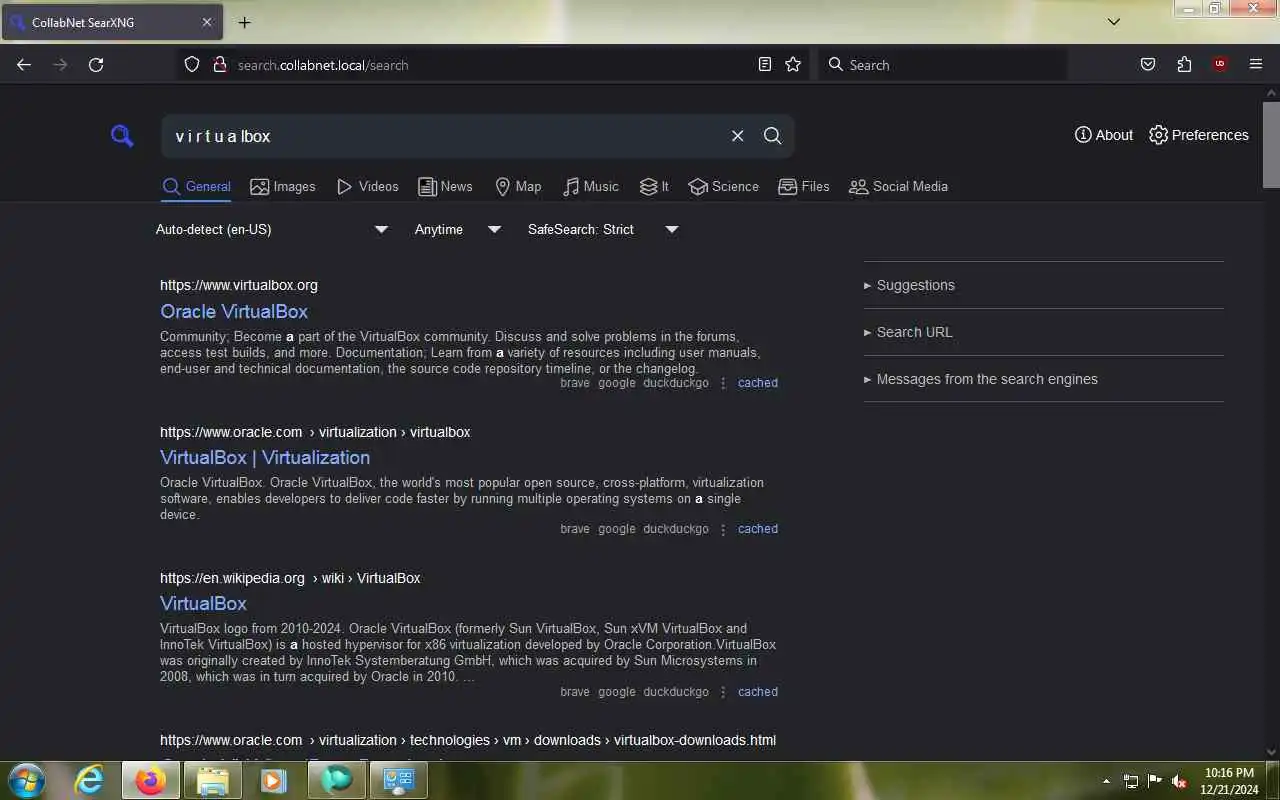The height and width of the screenshot is (800, 1280).
Task: Open the About page
Action: 1104,135
